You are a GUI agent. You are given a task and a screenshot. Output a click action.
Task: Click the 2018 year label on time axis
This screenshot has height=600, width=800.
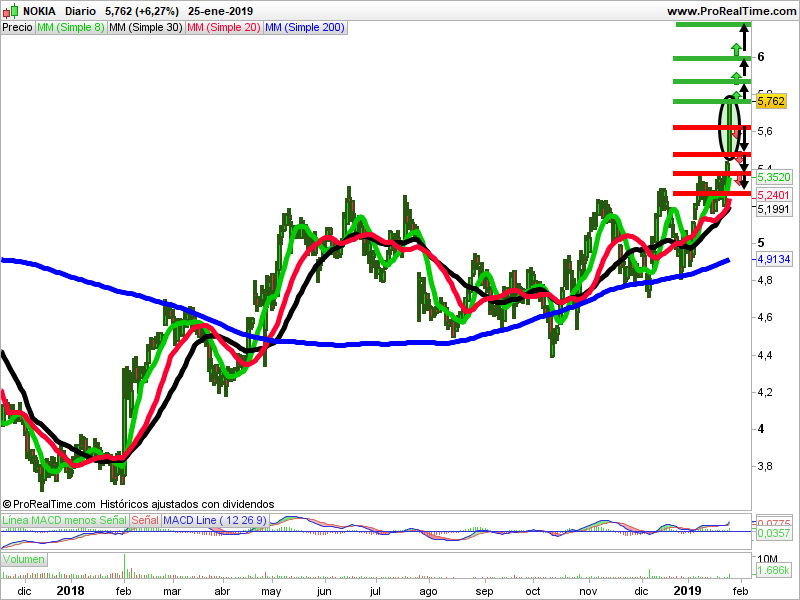click(70, 590)
